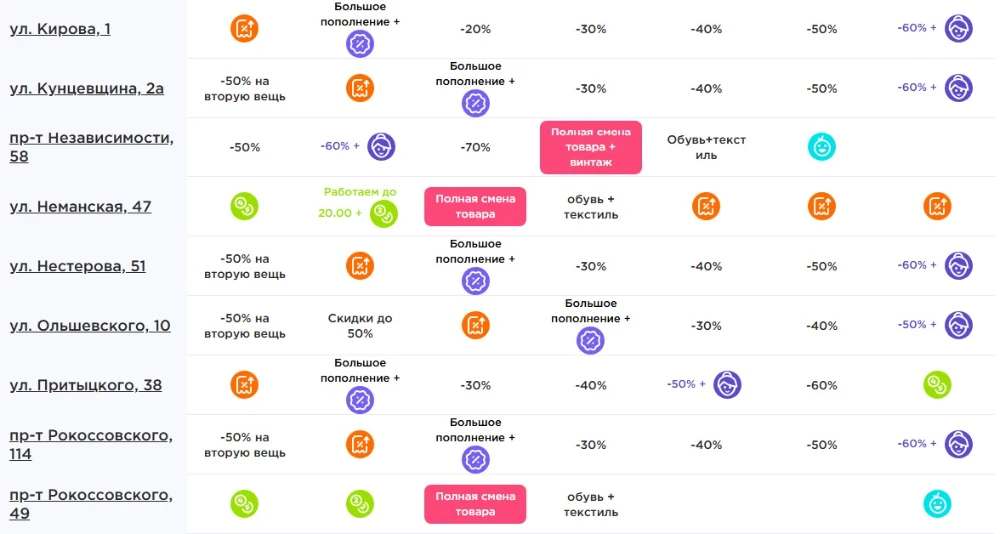The height and width of the screenshot is (534, 1000).
Task: Click orange receipt icon in Кирова row
Action: point(244,29)
